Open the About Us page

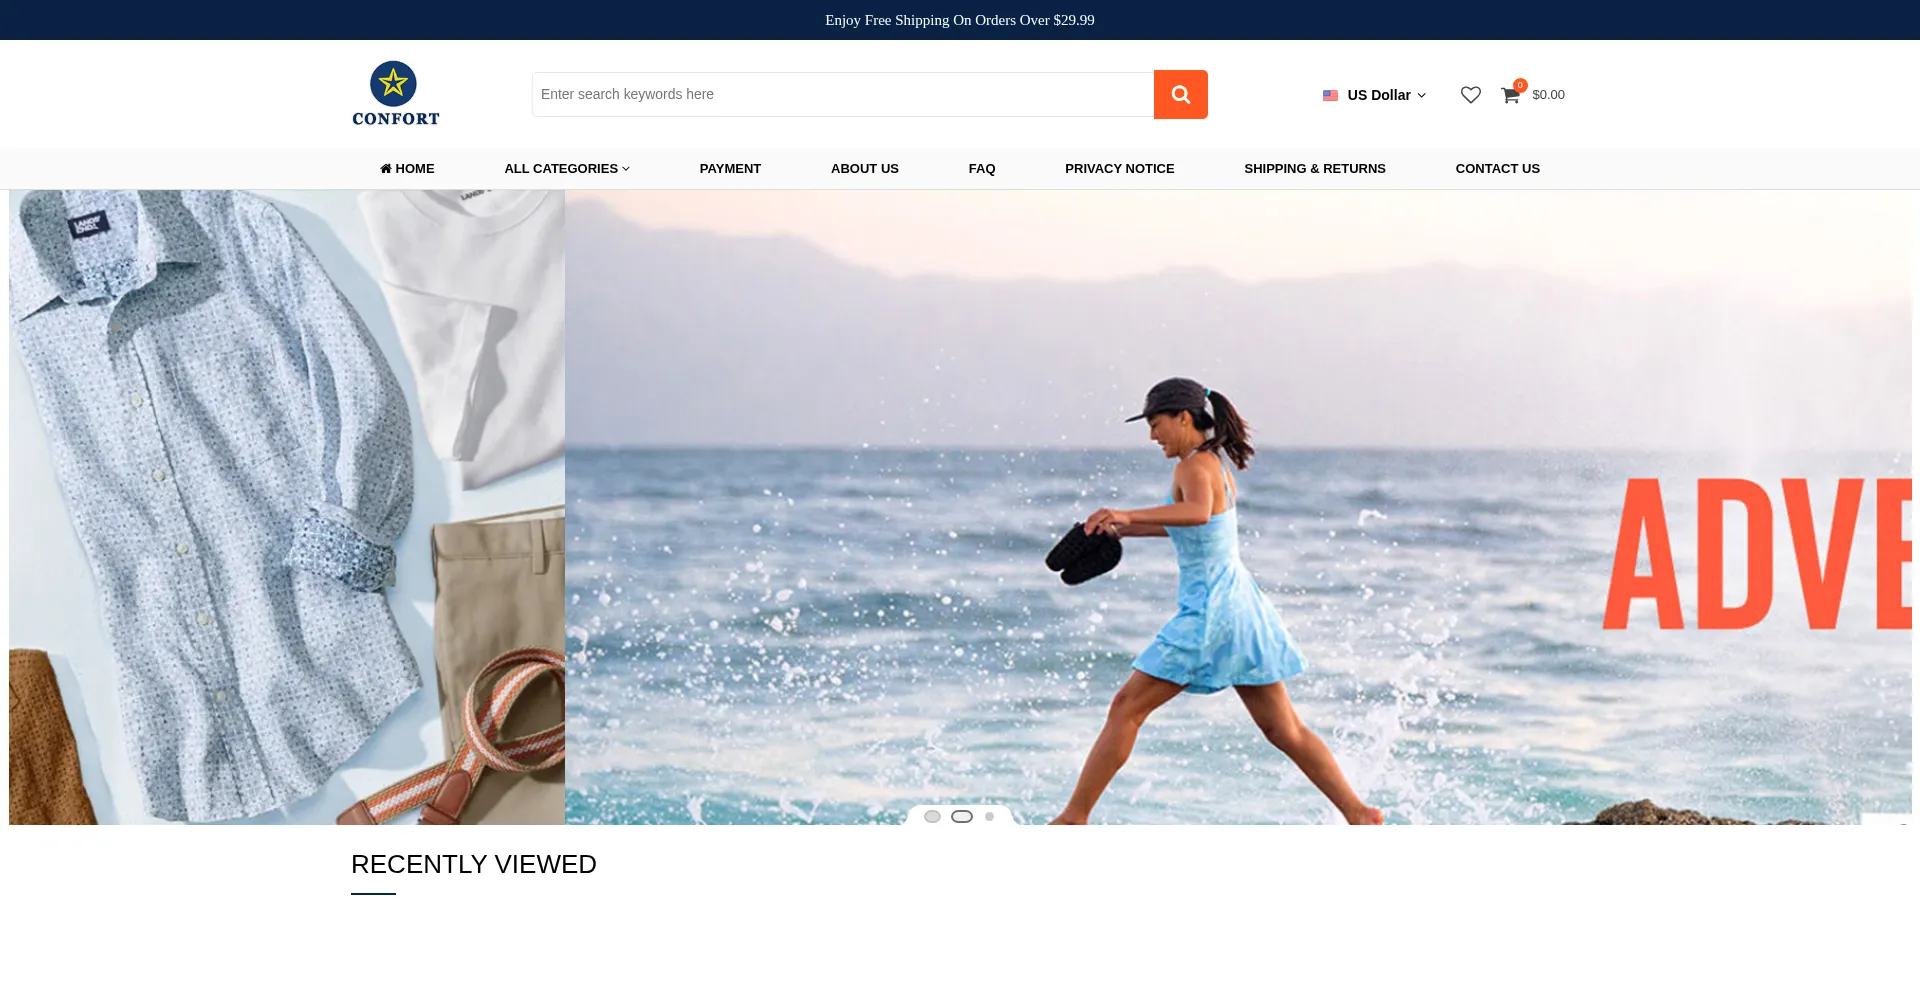click(864, 168)
